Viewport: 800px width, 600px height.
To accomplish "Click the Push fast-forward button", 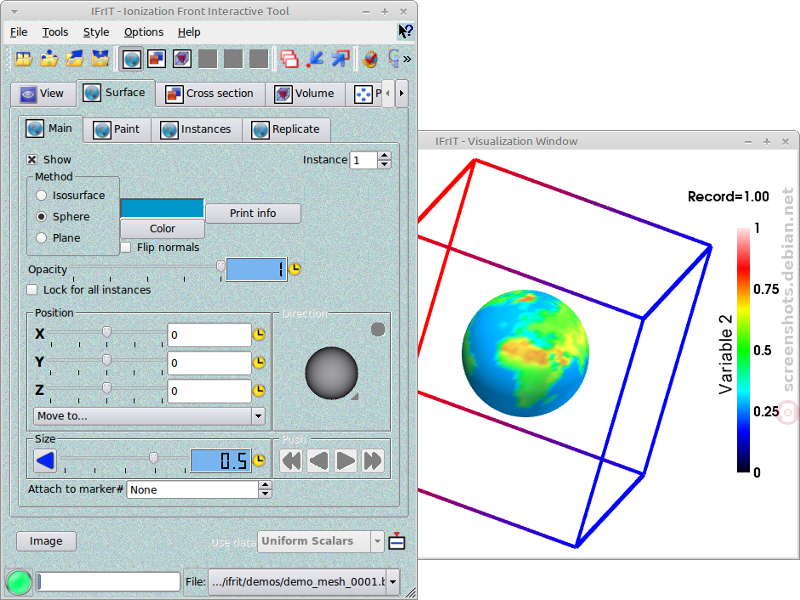I will (372, 461).
